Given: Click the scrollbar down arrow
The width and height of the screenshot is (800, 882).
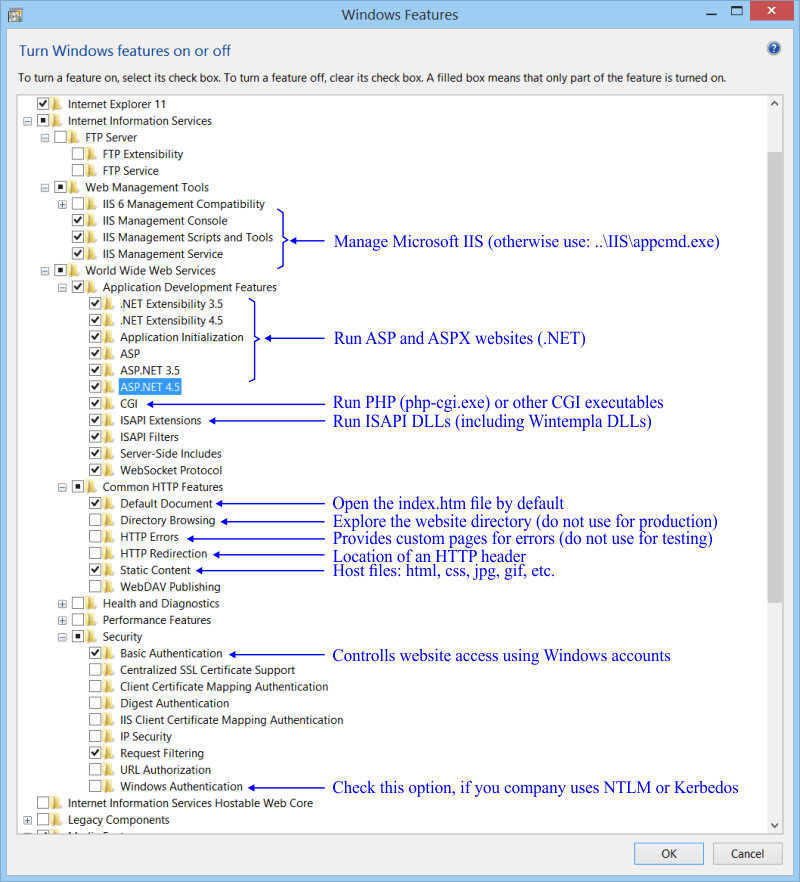Looking at the screenshot, I should [x=775, y=825].
